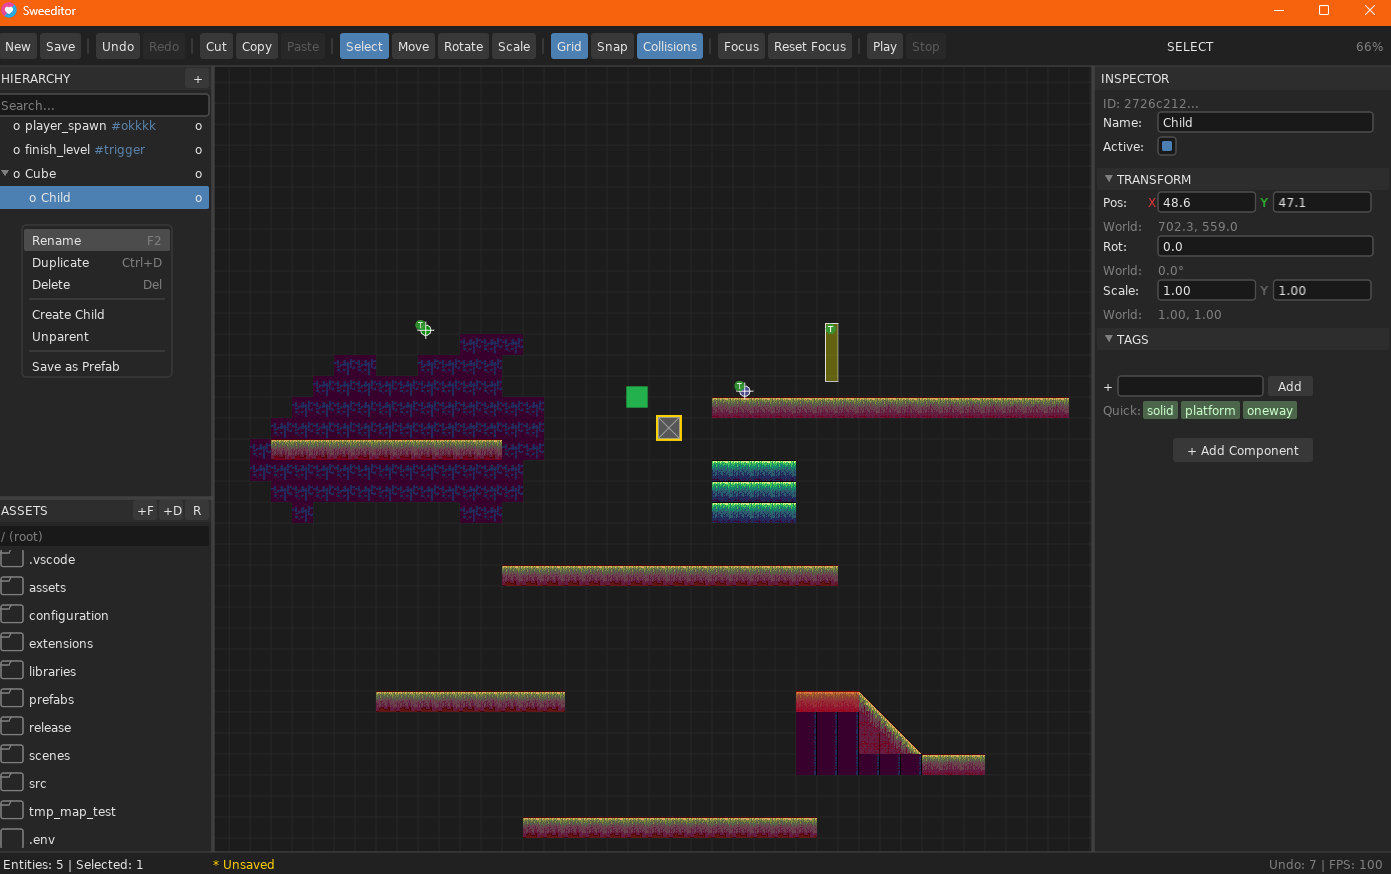Click the selected yellow-outlined Child entity
This screenshot has width=1391, height=874.
point(669,428)
